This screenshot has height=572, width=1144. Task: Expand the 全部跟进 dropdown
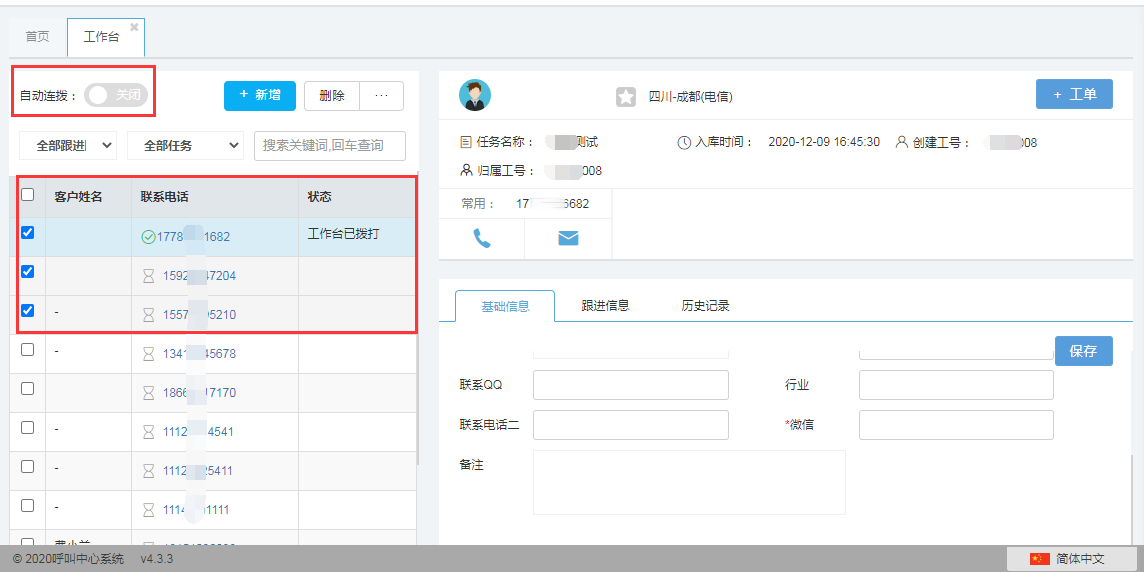click(68, 145)
